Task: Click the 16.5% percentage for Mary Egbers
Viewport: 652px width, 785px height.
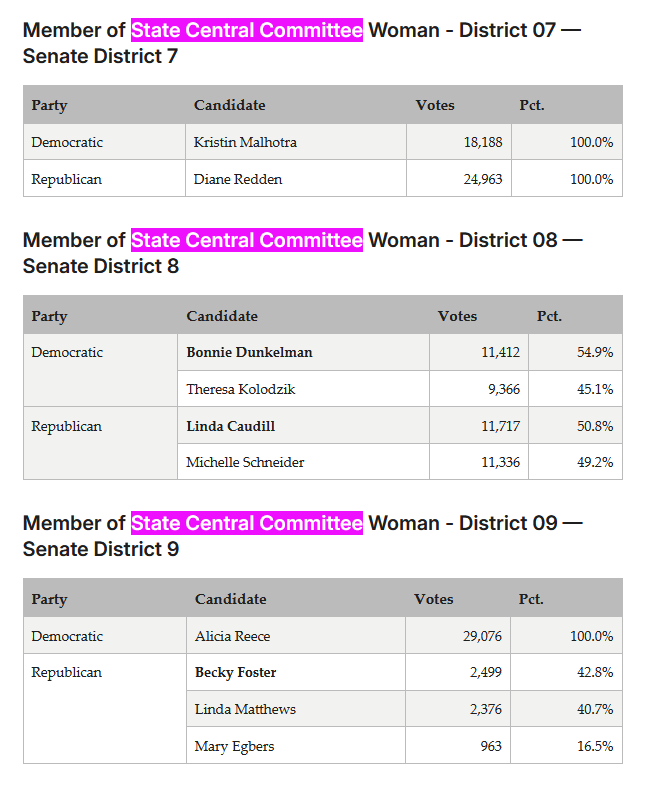Action: point(595,746)
